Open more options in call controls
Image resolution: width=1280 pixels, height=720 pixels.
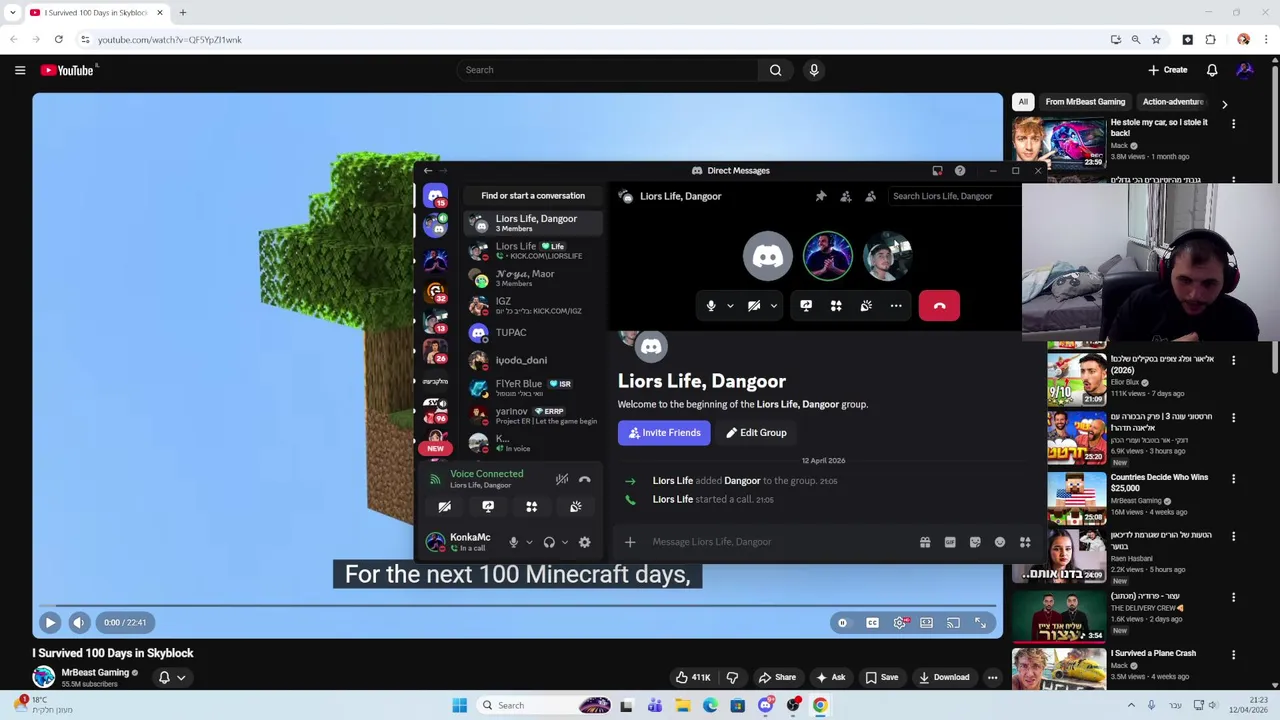[x=896, y=306]
